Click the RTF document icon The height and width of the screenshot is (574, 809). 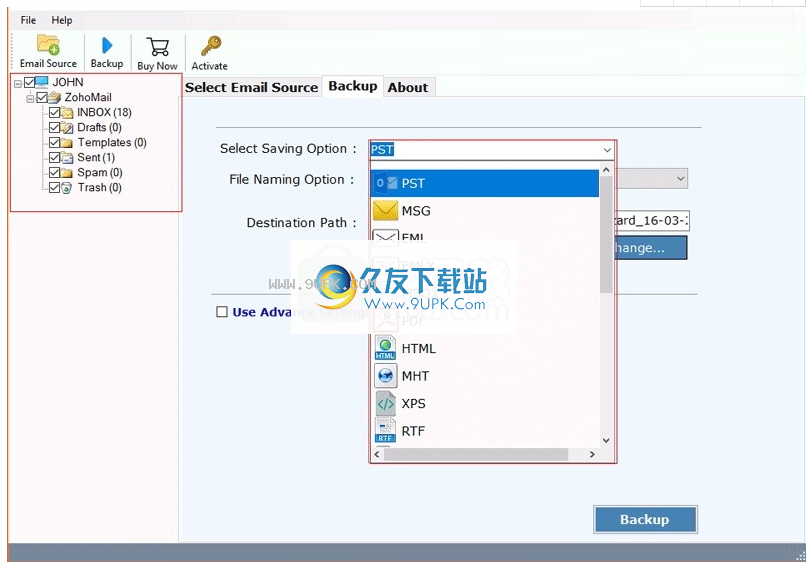tap(385, 431)
